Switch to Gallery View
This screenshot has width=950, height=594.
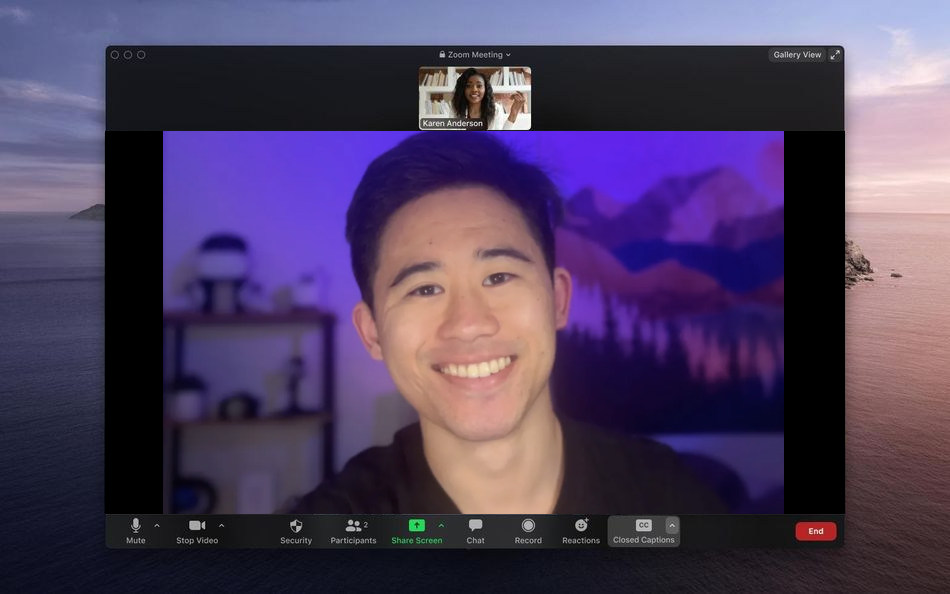click(x=797, y=55)
